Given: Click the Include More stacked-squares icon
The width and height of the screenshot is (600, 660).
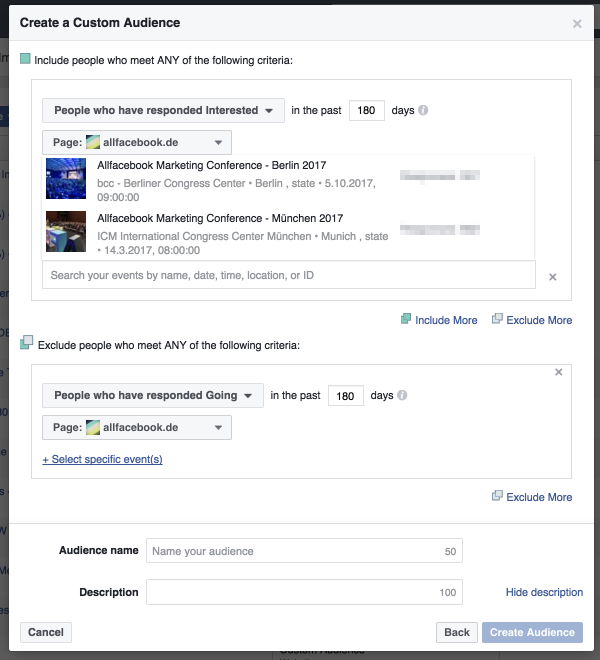Looking at the screenshot, I should [406, 319].
